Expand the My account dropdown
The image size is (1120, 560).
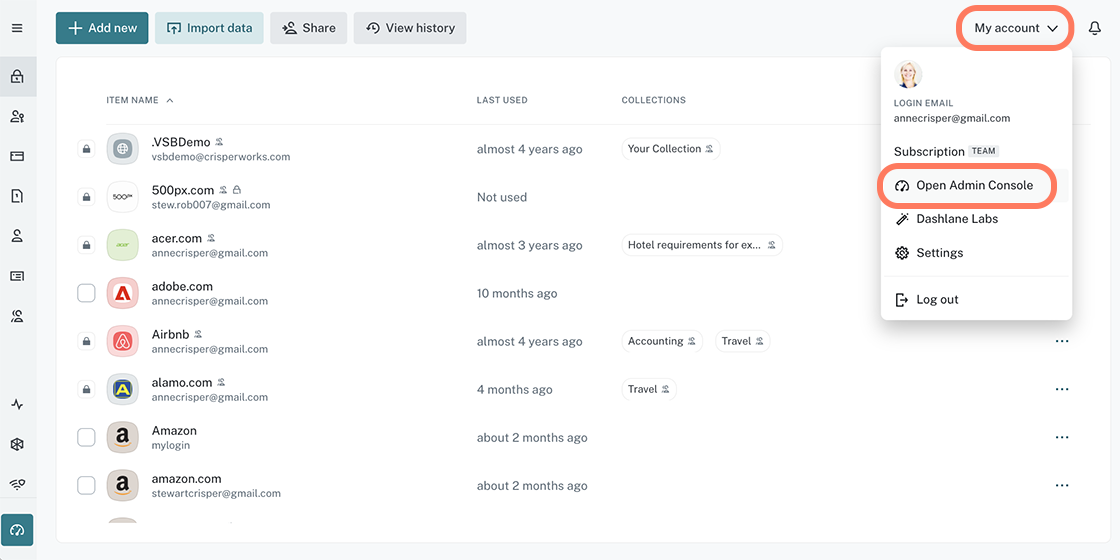[1016, 28]
